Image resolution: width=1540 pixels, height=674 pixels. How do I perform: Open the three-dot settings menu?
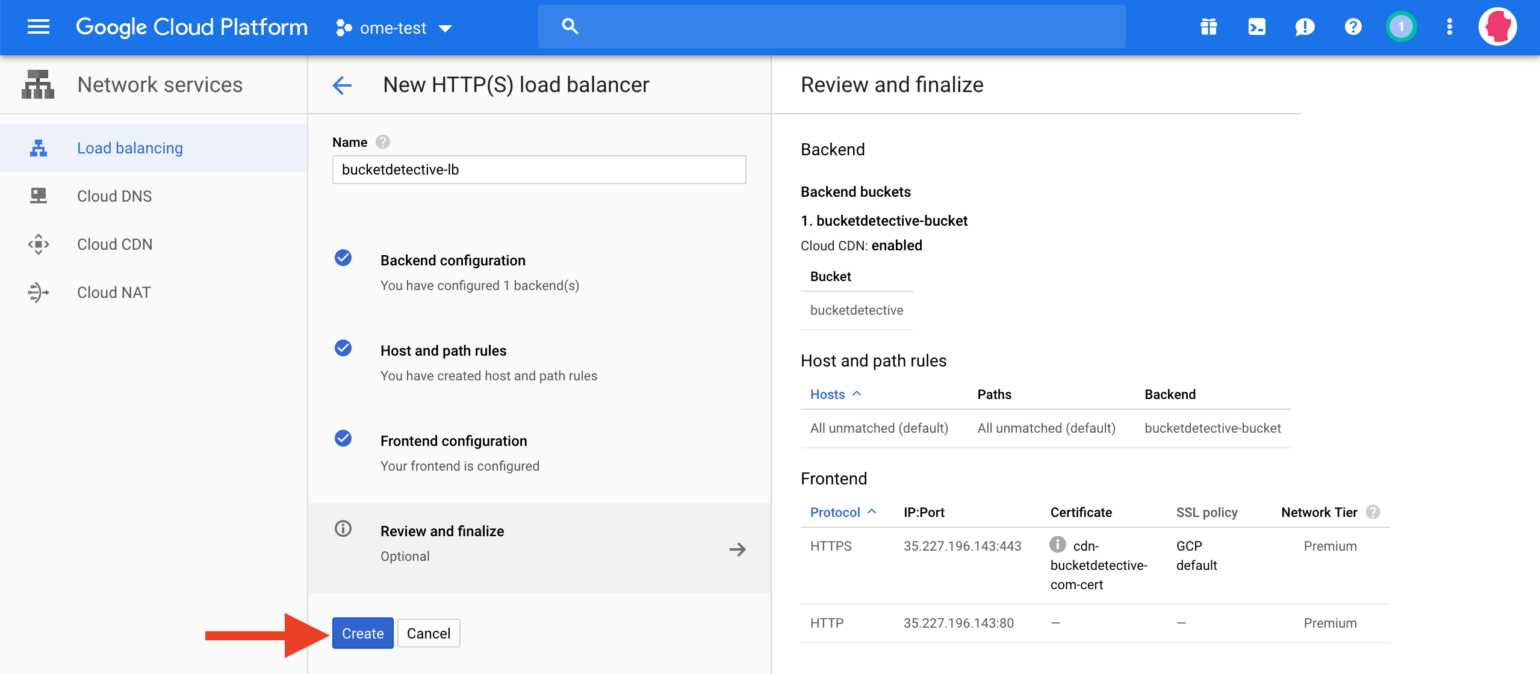click(1449, 27)
